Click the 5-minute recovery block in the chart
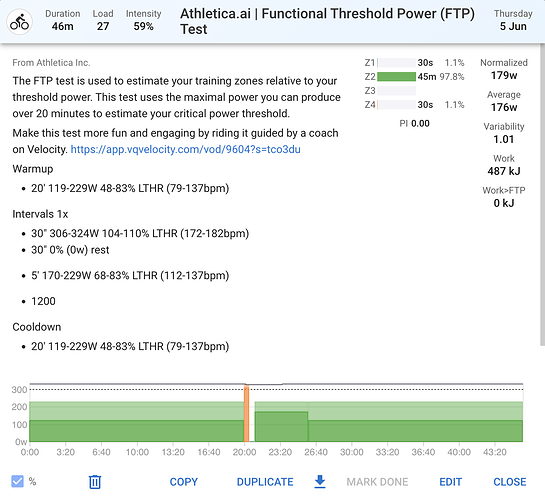Image resolution: width=545 pixels, height=500 pixels. pyautogui.click(x=281, y=427)
